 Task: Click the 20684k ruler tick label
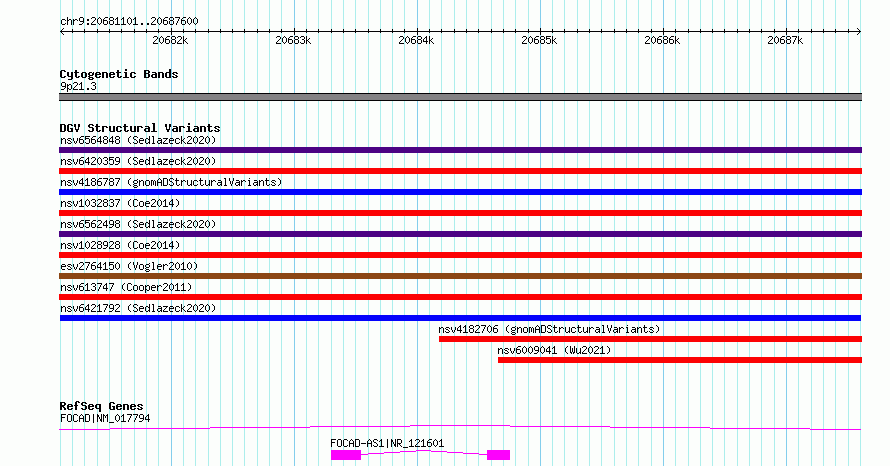416,40
